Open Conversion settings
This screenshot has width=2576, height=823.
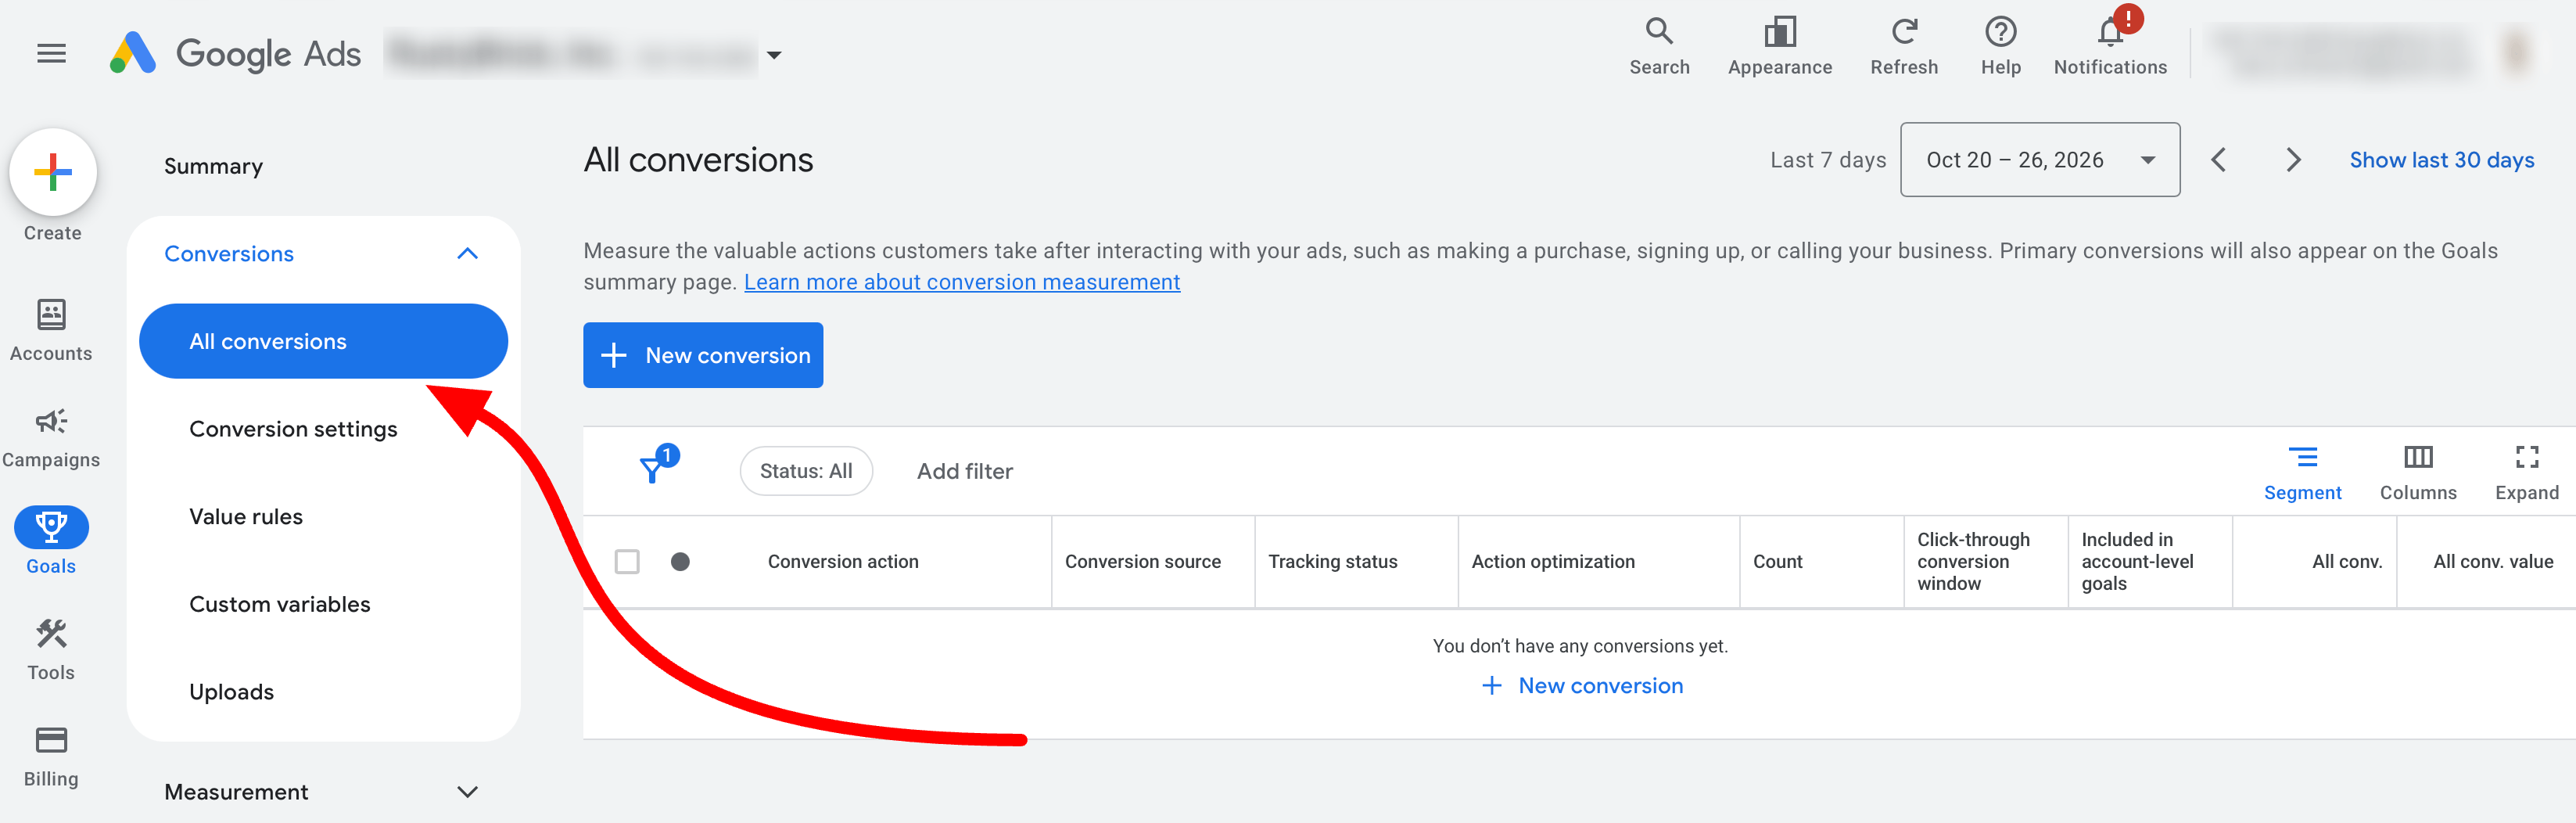tap(293, 429)
